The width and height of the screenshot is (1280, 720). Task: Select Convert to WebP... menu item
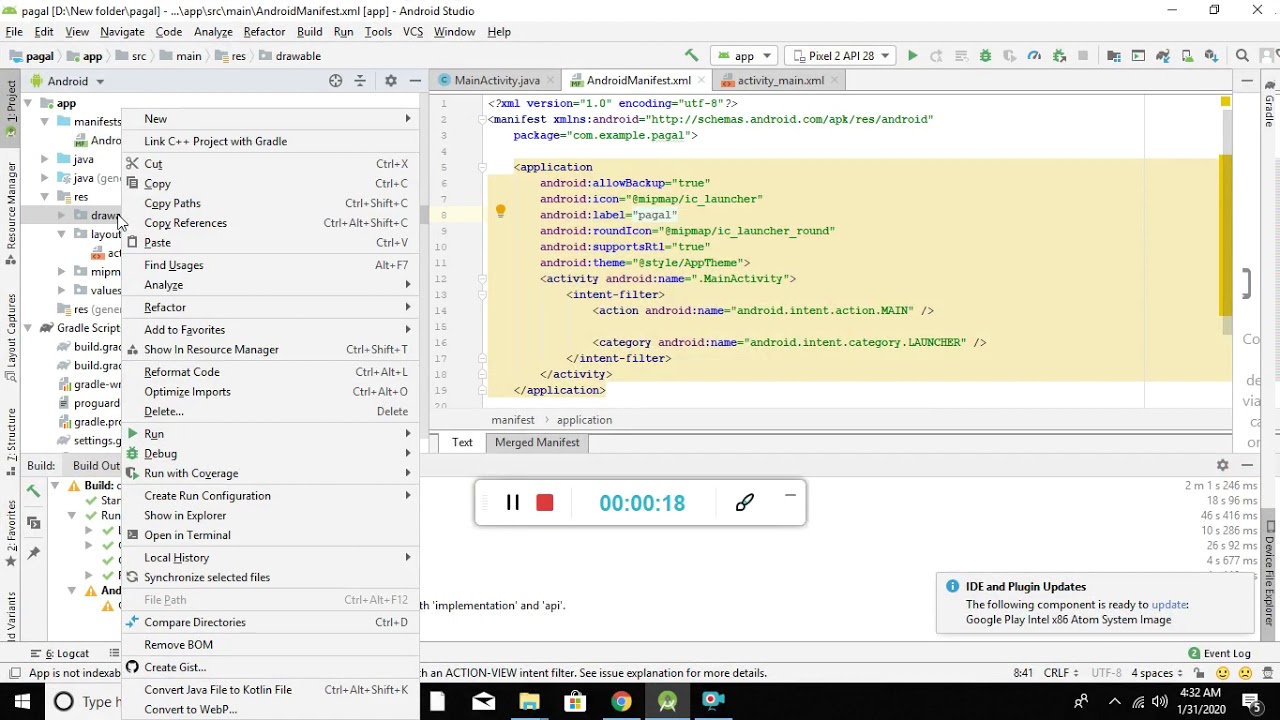(x=271, y=709)
